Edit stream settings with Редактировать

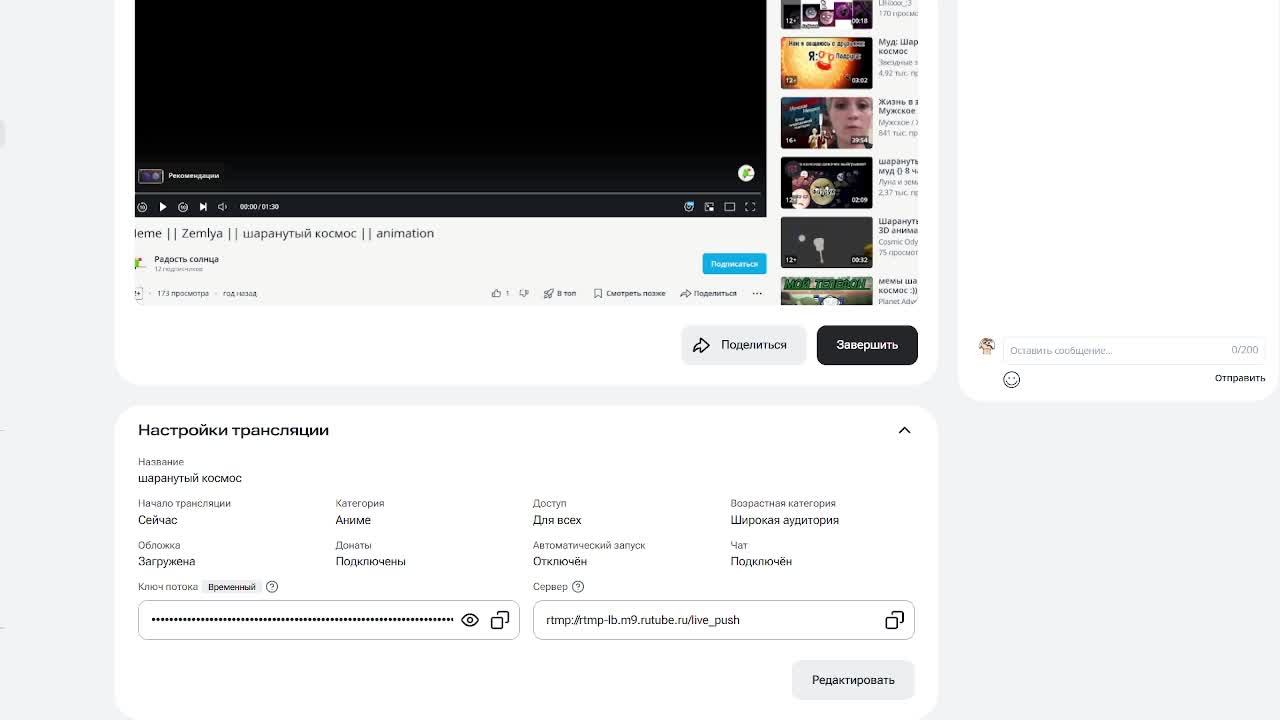[853, 680]
